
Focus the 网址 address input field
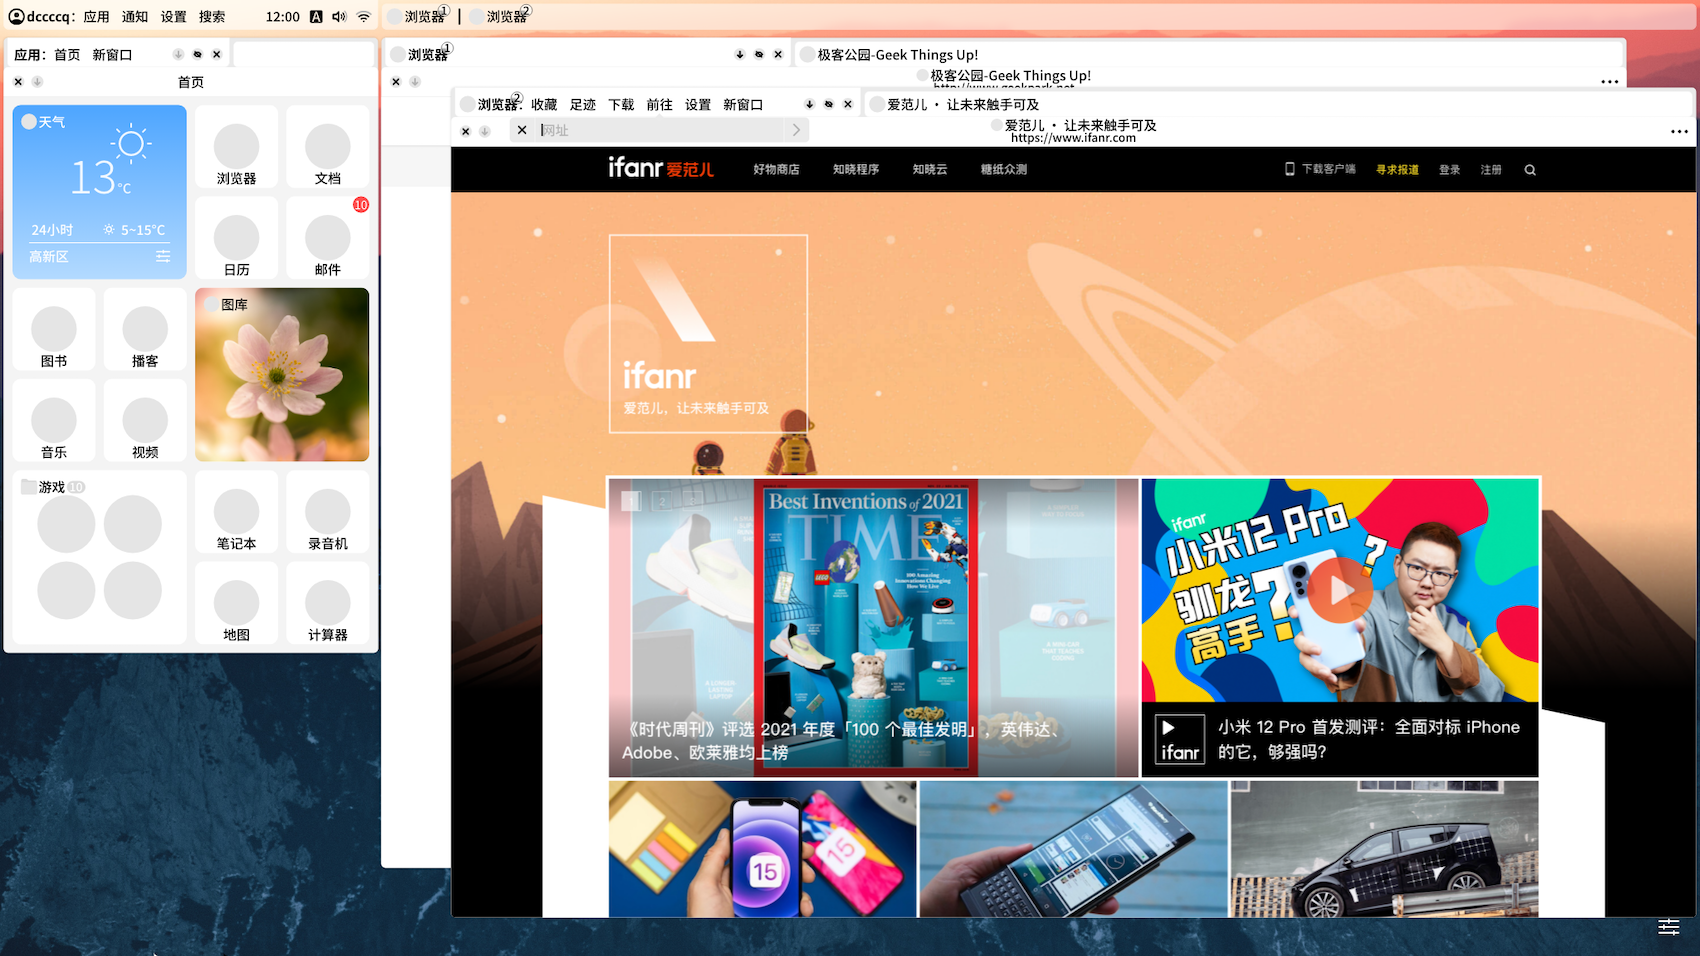(x=660, y=130)
